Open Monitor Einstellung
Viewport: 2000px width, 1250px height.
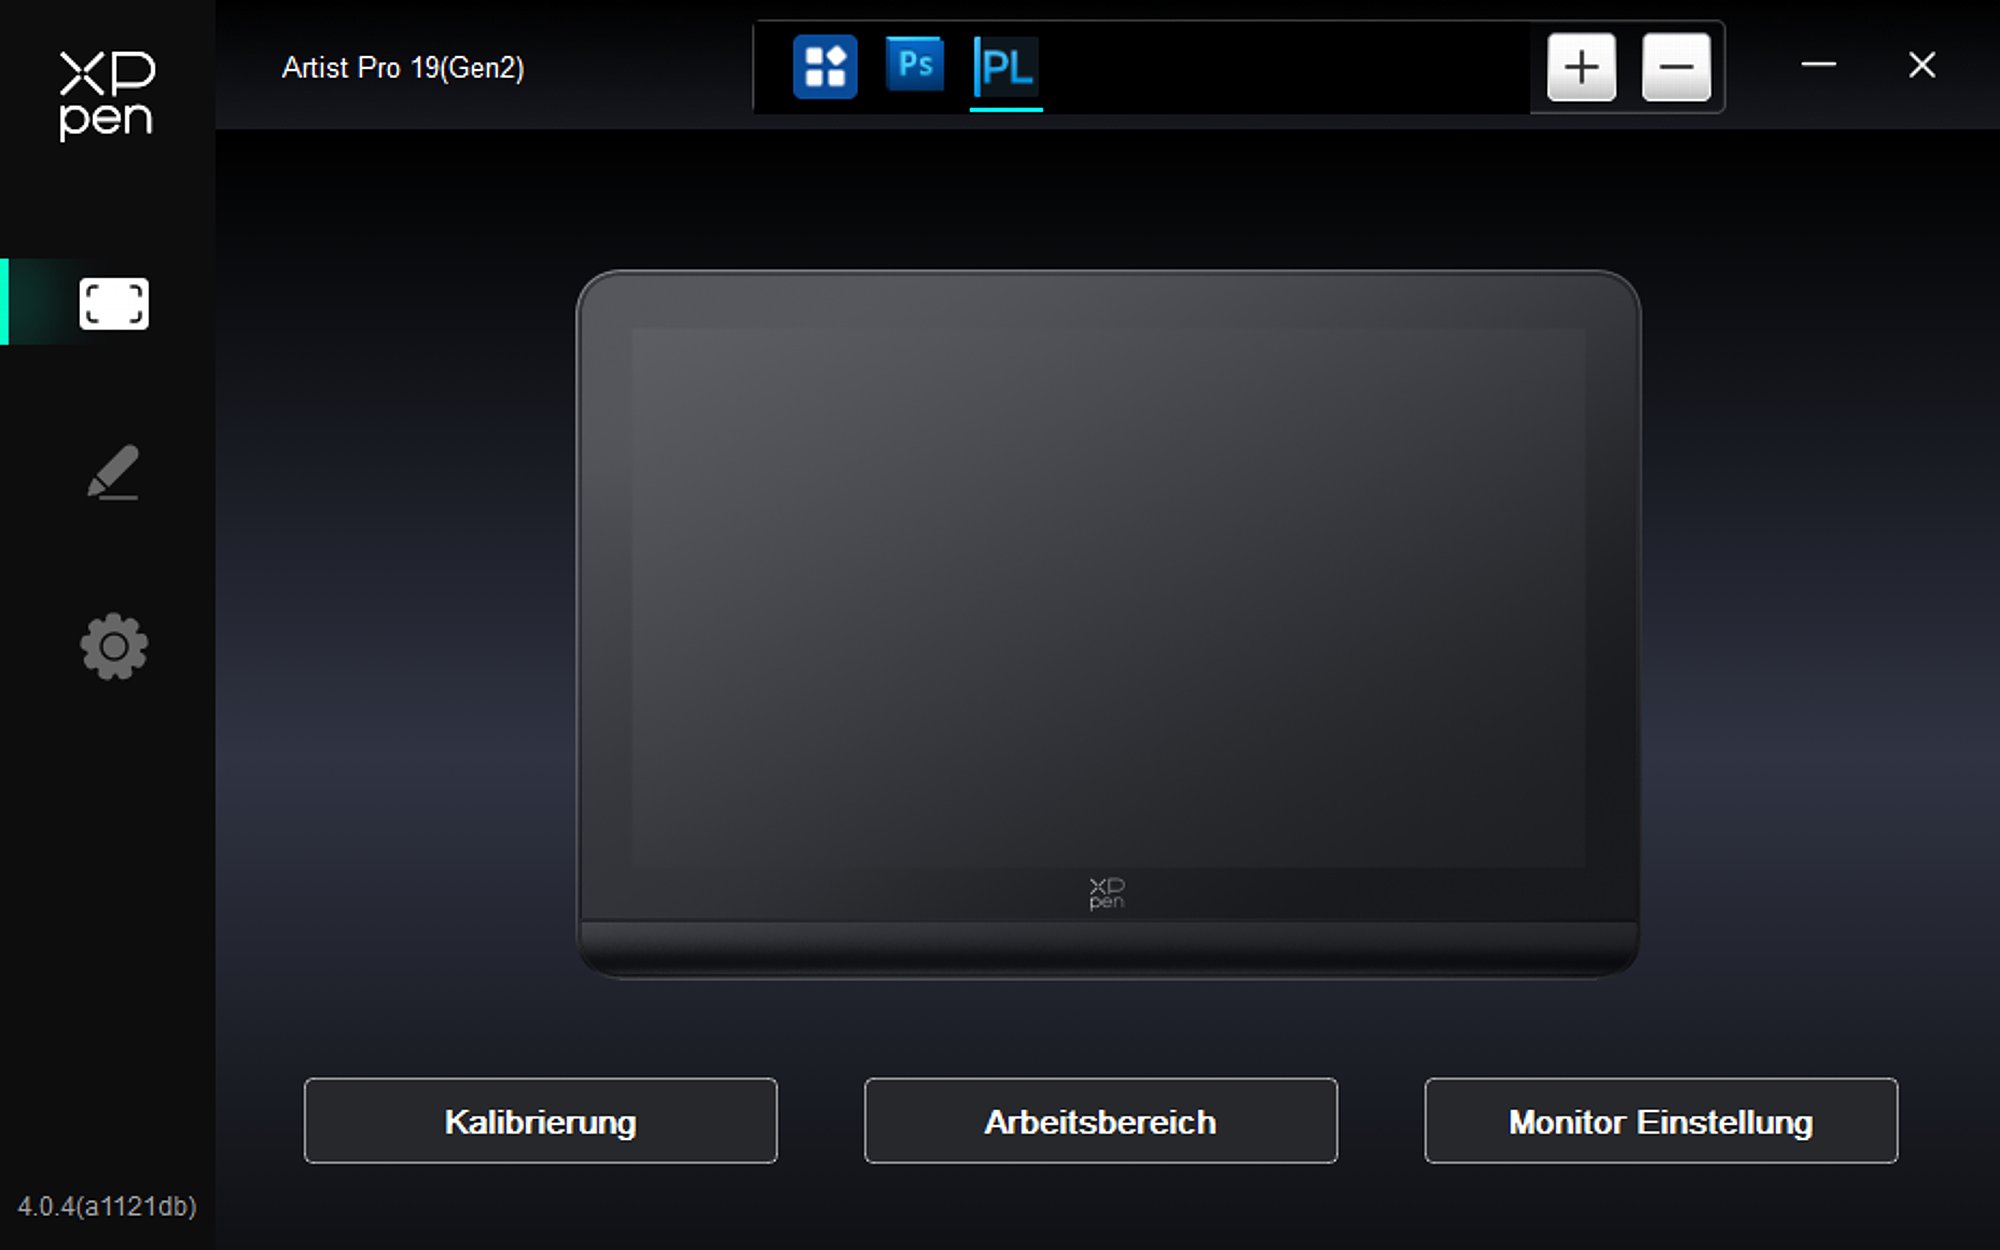click(1661, 1121)
